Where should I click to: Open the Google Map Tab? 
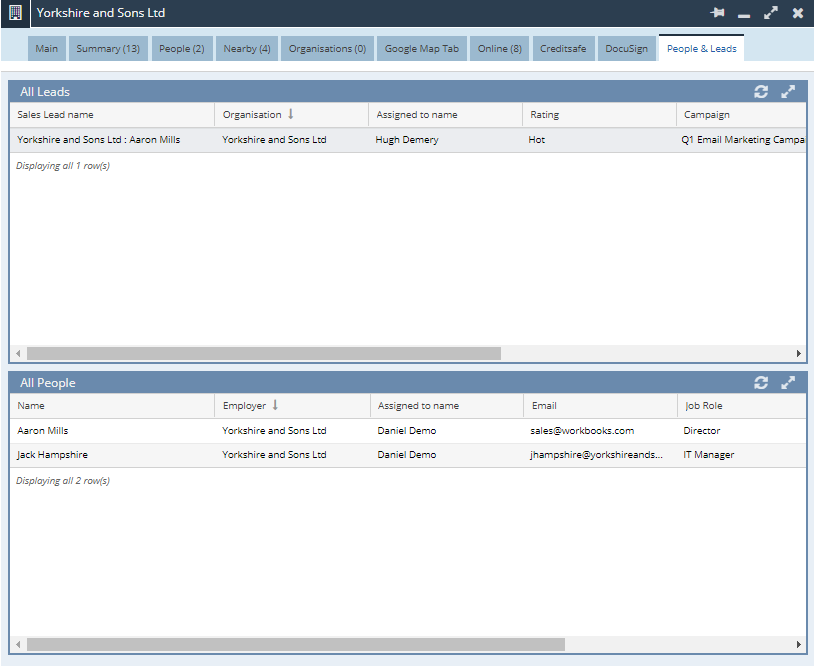pyautogui.click(x=422, y=49)
